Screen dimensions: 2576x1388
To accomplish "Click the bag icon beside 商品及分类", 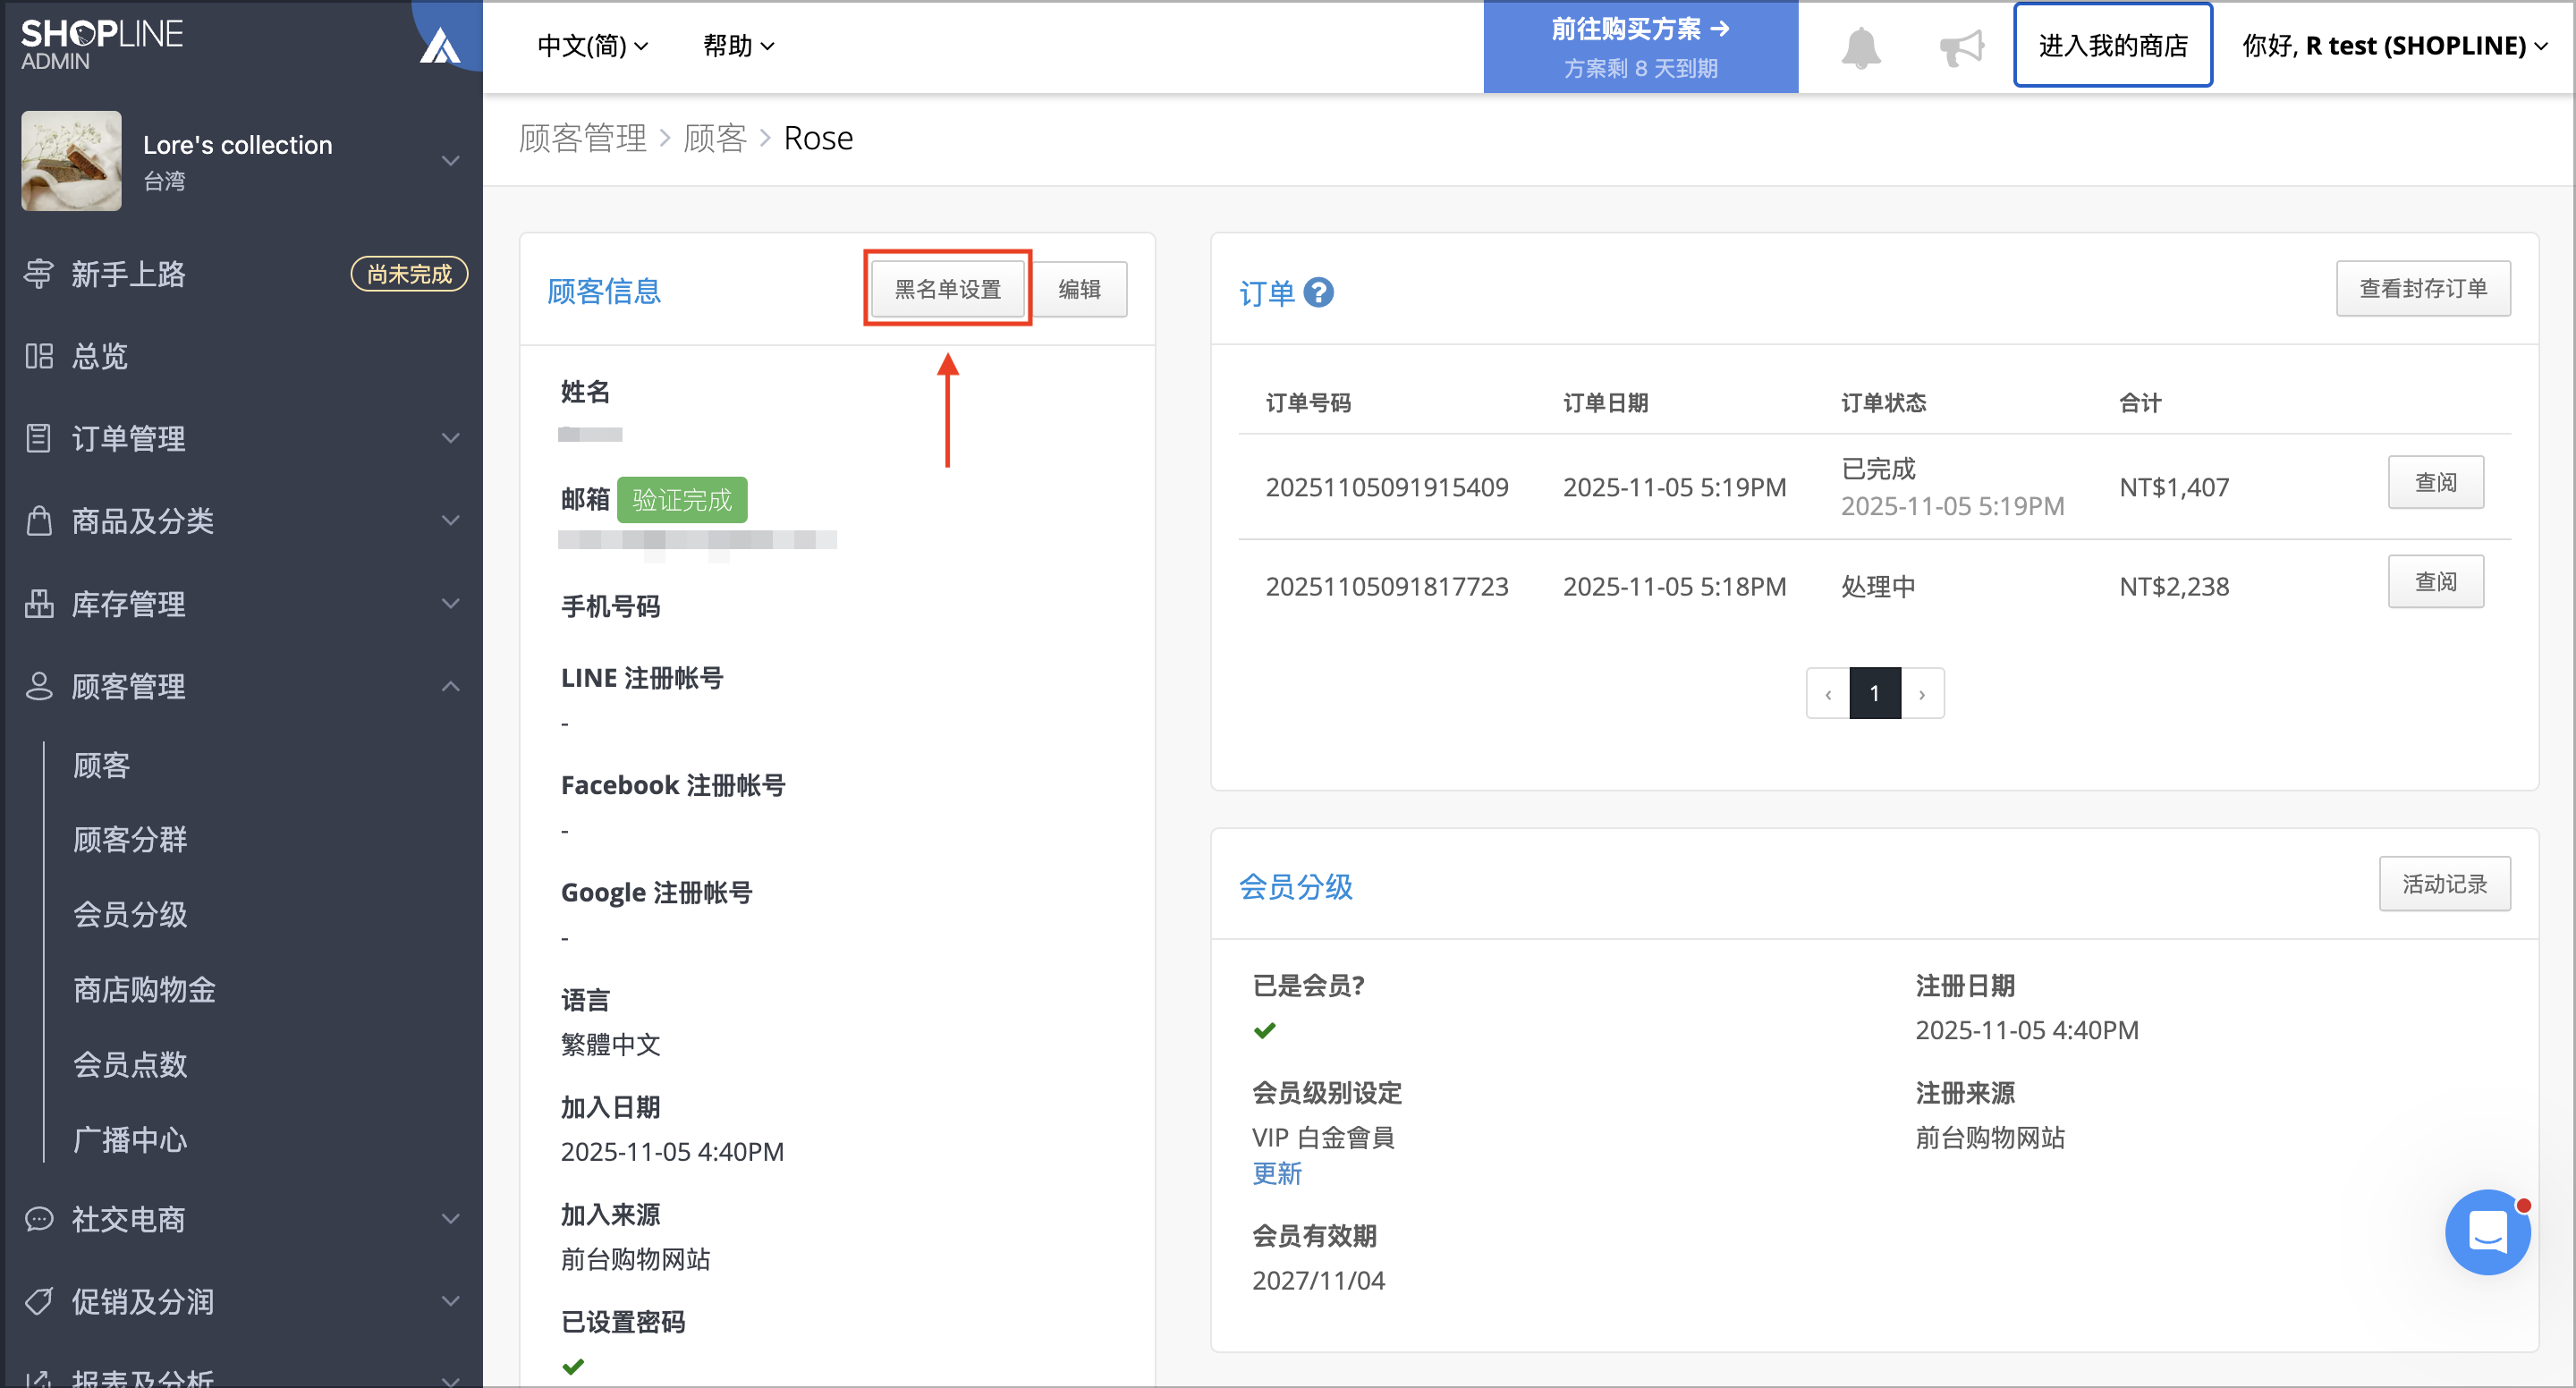I will tap(38, 520).
